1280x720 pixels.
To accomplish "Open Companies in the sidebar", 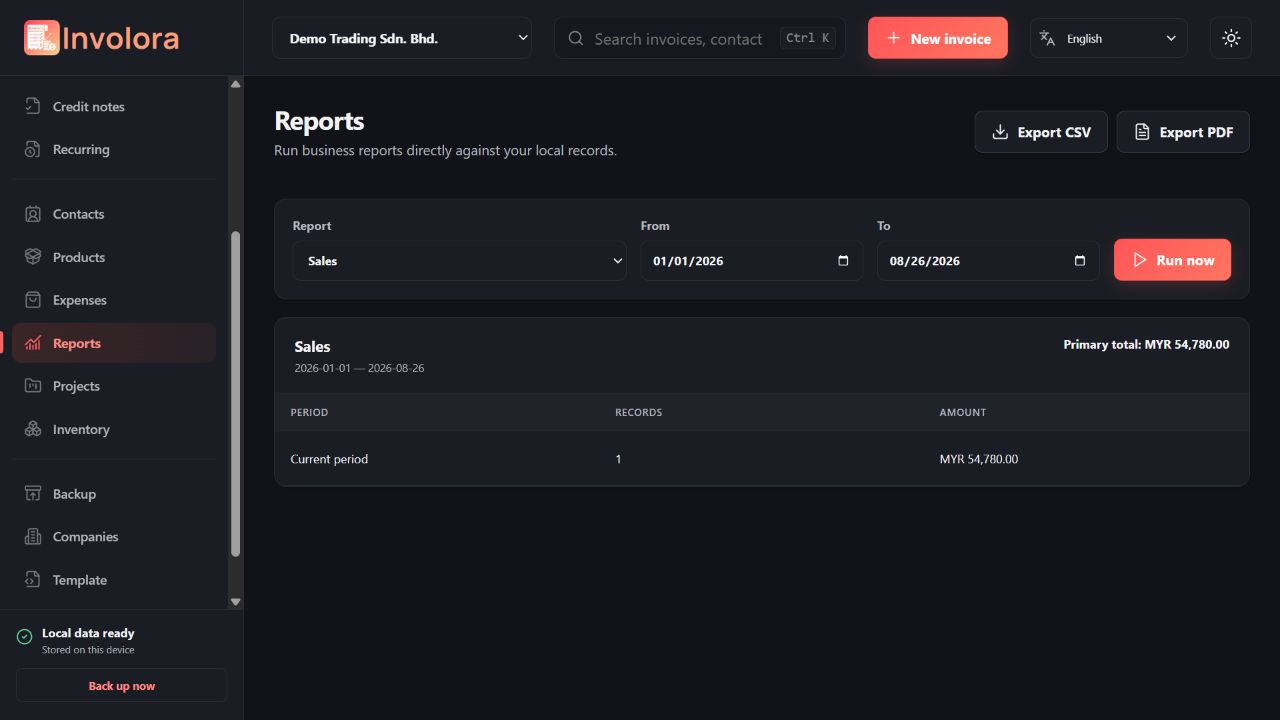I will pos(114,537).
